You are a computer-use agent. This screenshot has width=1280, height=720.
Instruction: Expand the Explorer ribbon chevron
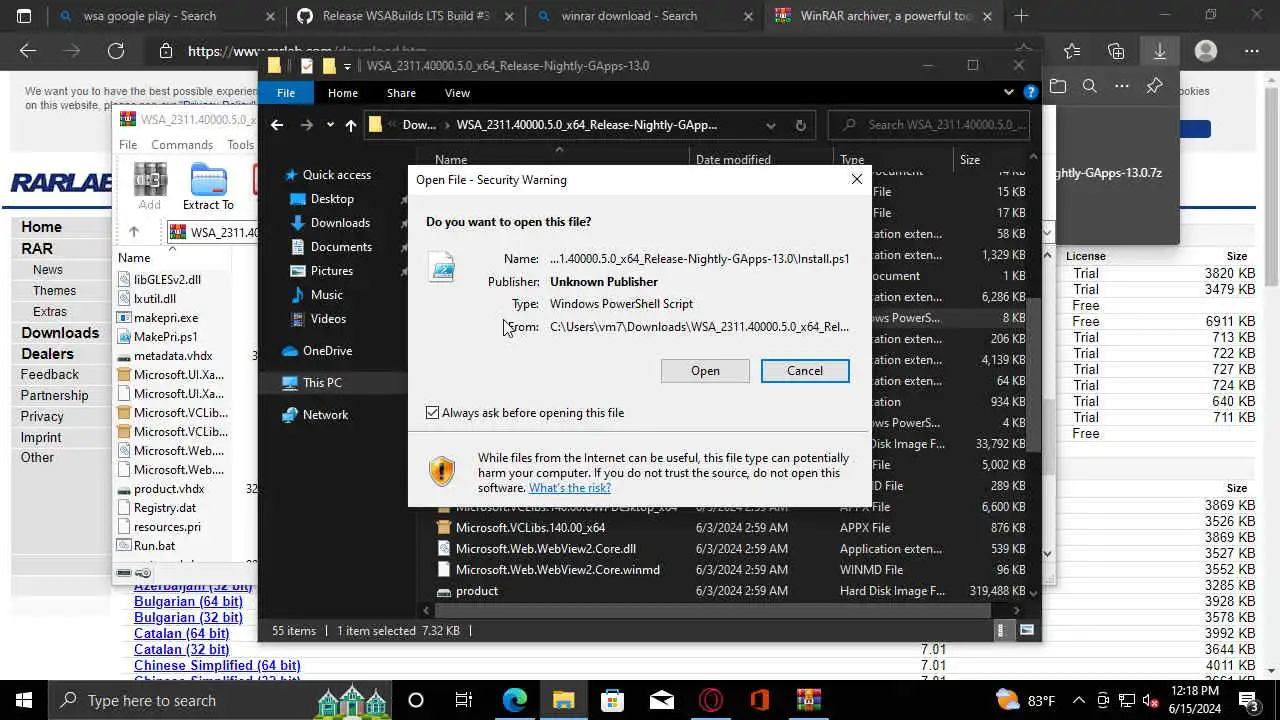click(1008, 92)
